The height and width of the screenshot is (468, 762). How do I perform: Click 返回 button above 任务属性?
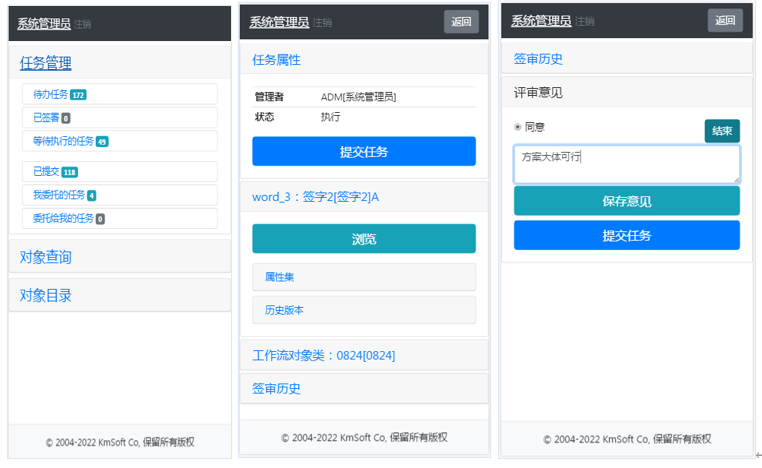point(461,22)
